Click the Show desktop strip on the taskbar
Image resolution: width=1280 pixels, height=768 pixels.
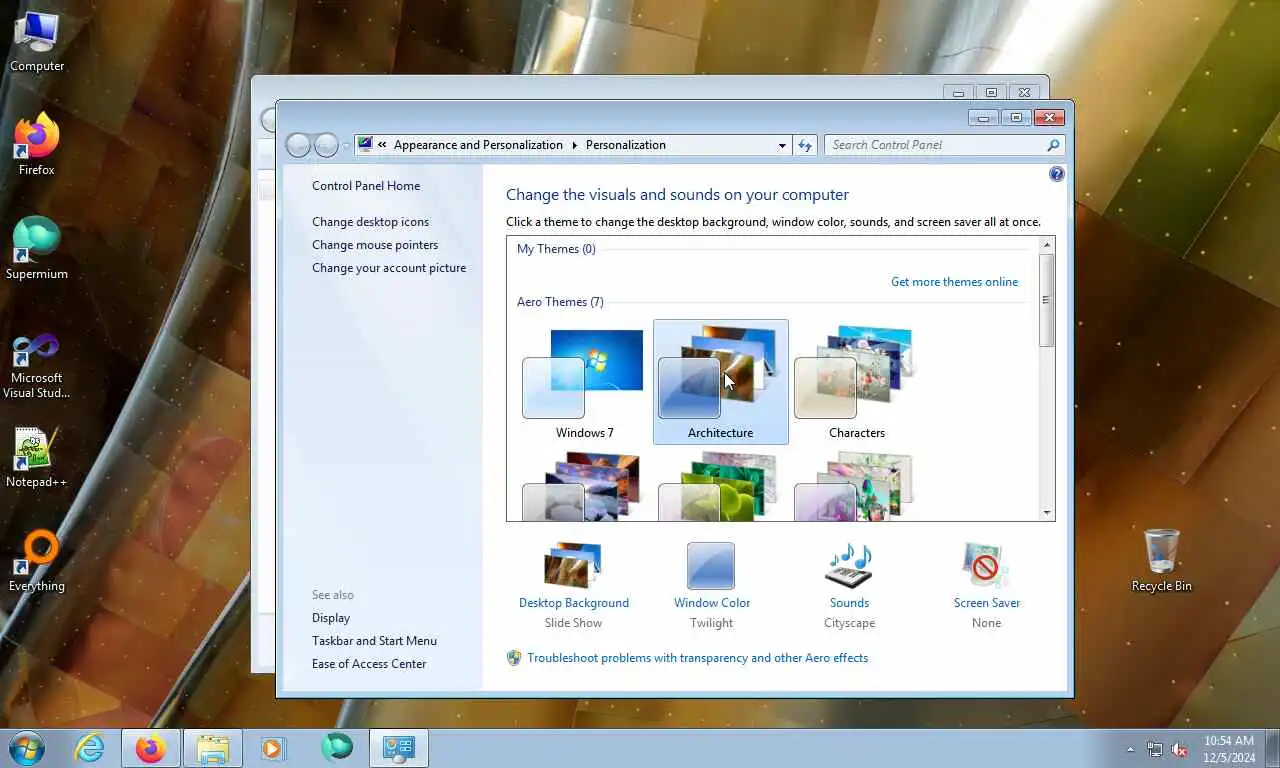[x=1272, y=749]
